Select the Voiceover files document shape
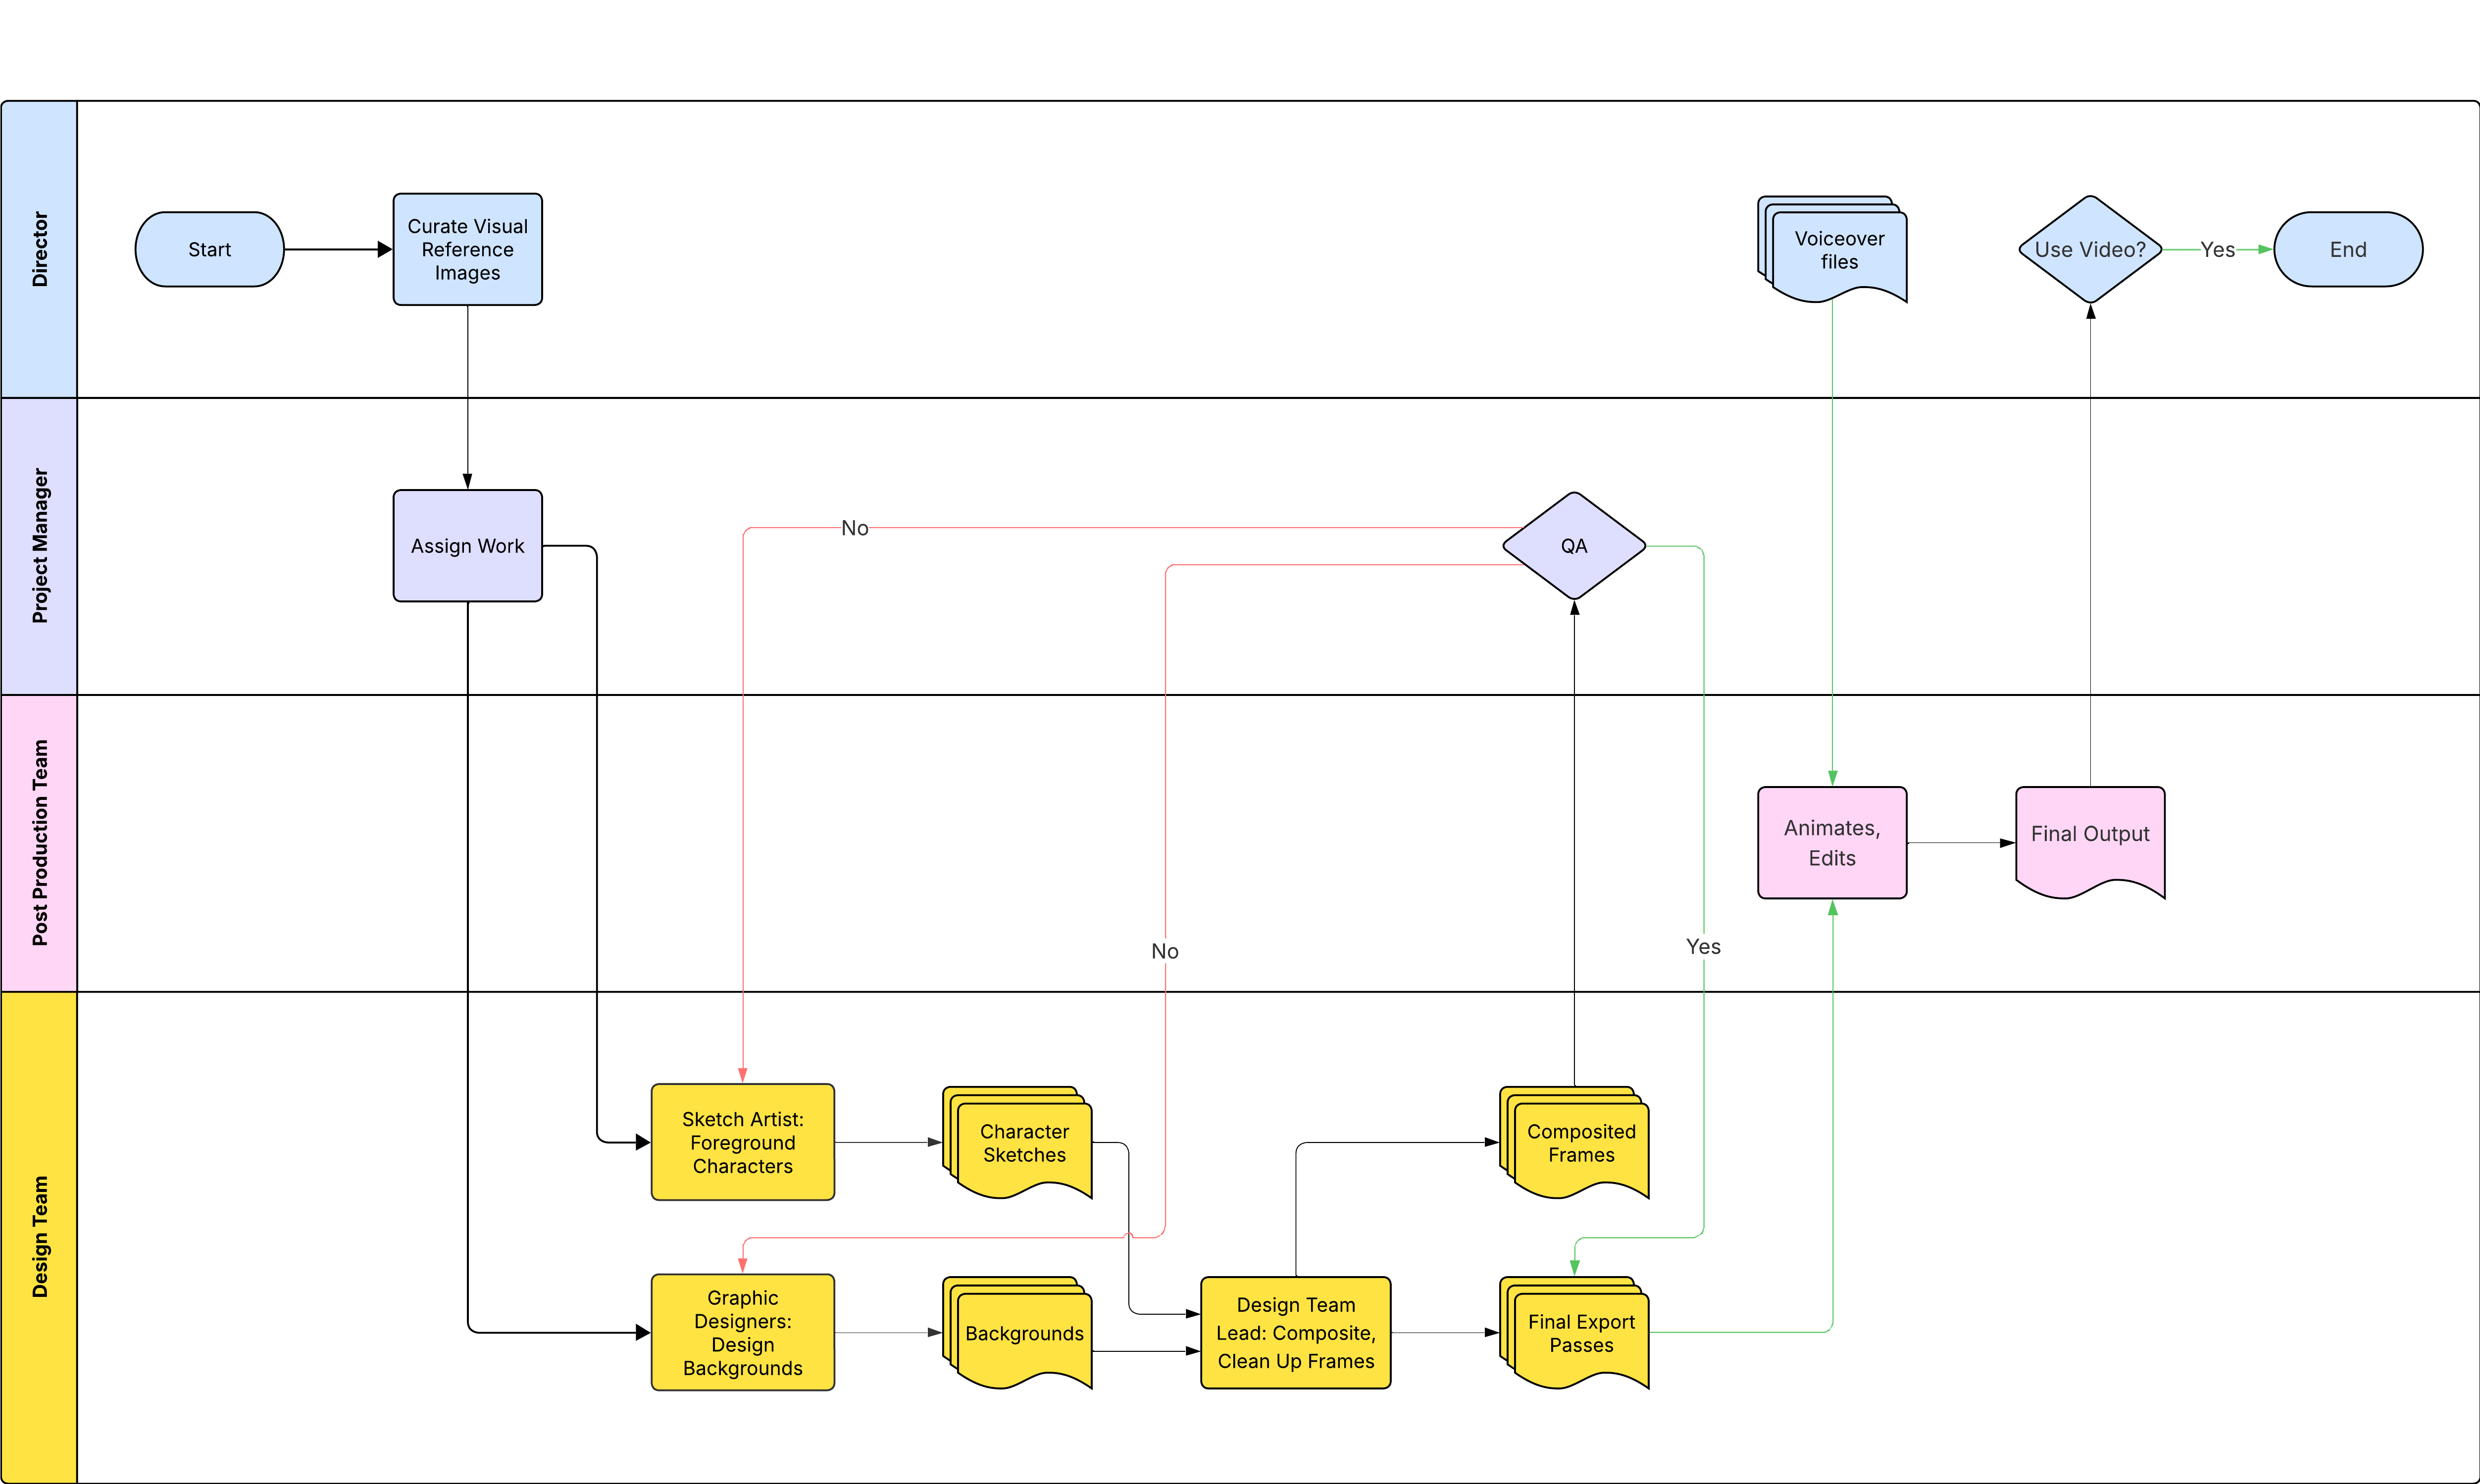2480x1484 pixels. [1832, 249]
